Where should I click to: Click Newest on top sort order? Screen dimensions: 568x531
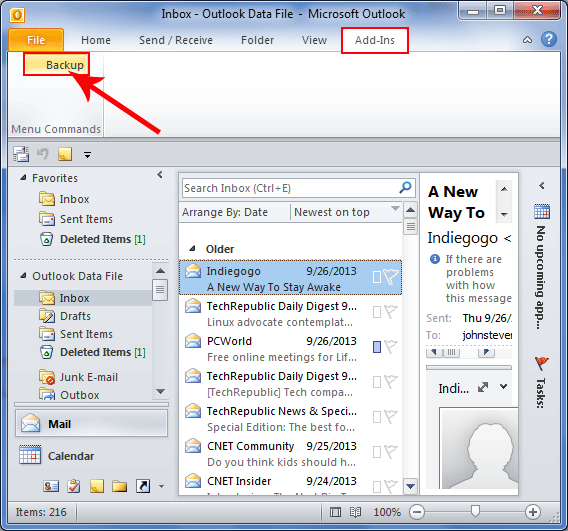tap(332, 212)
